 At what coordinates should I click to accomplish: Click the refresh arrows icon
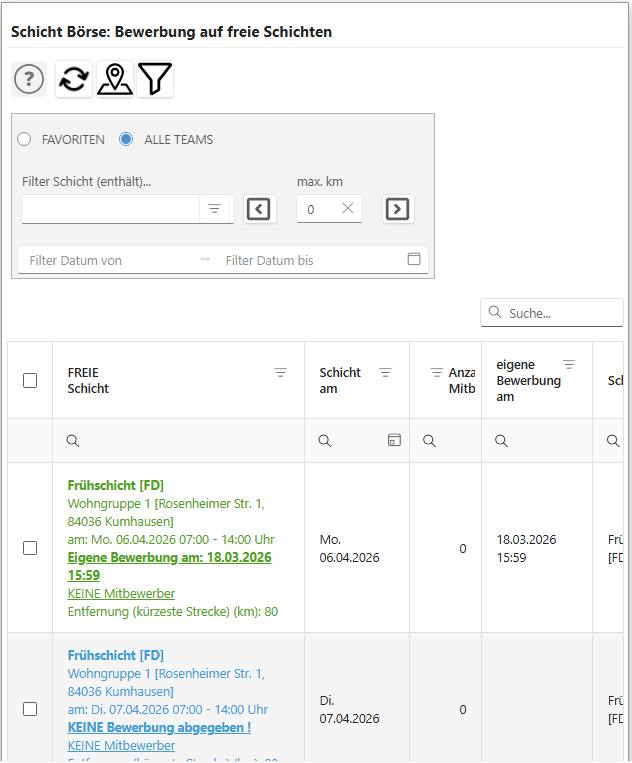coord(73,79)
